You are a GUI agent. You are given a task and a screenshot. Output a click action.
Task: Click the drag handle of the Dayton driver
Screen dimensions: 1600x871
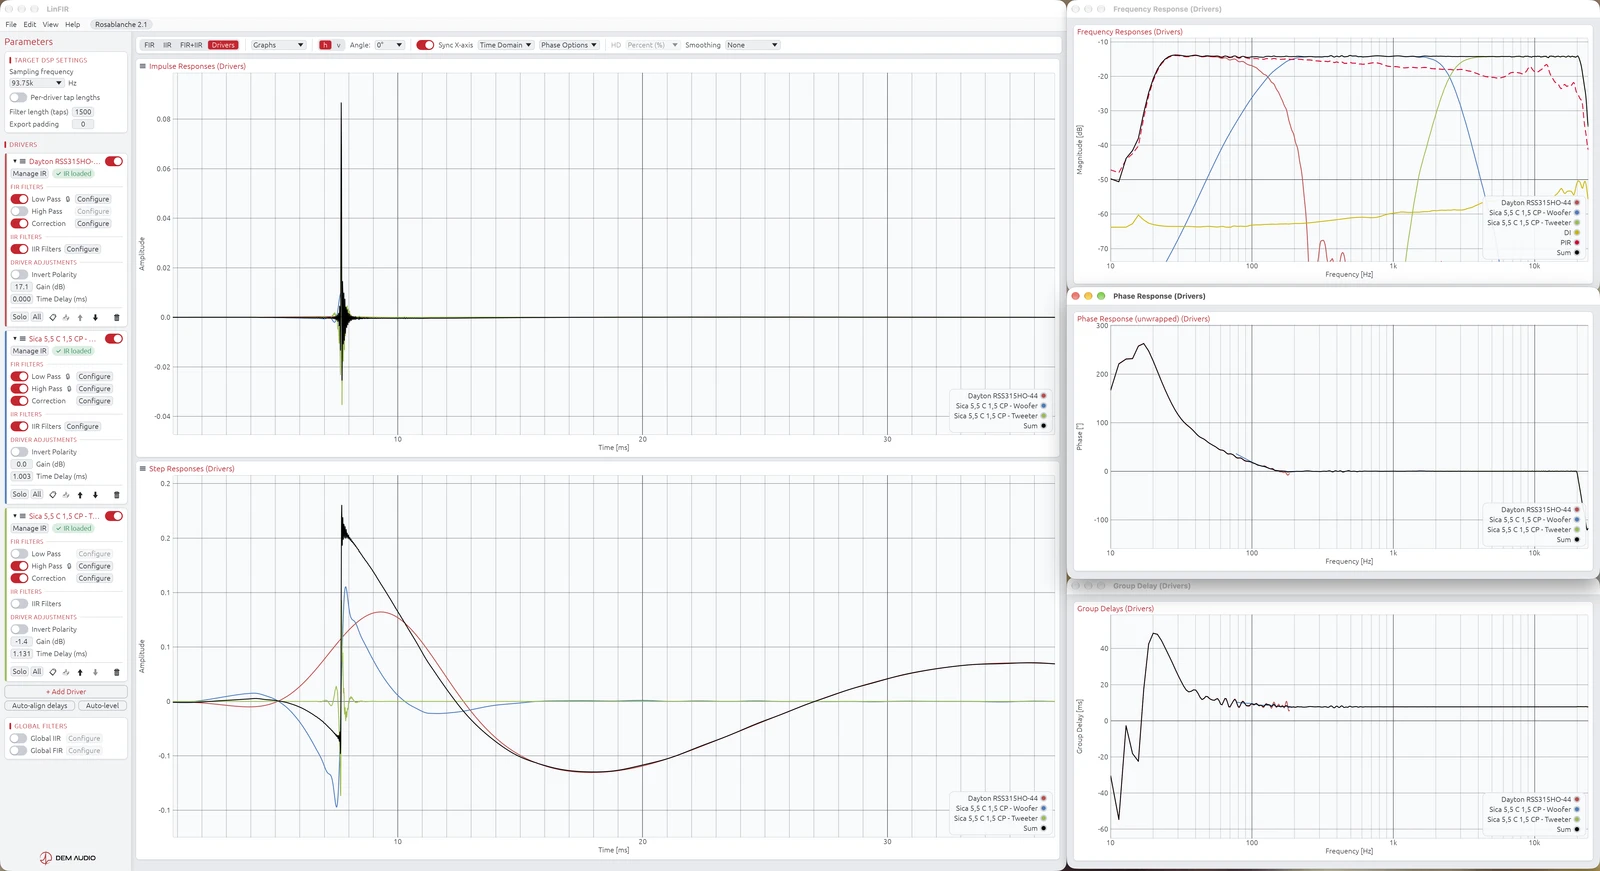coord(23,161)
